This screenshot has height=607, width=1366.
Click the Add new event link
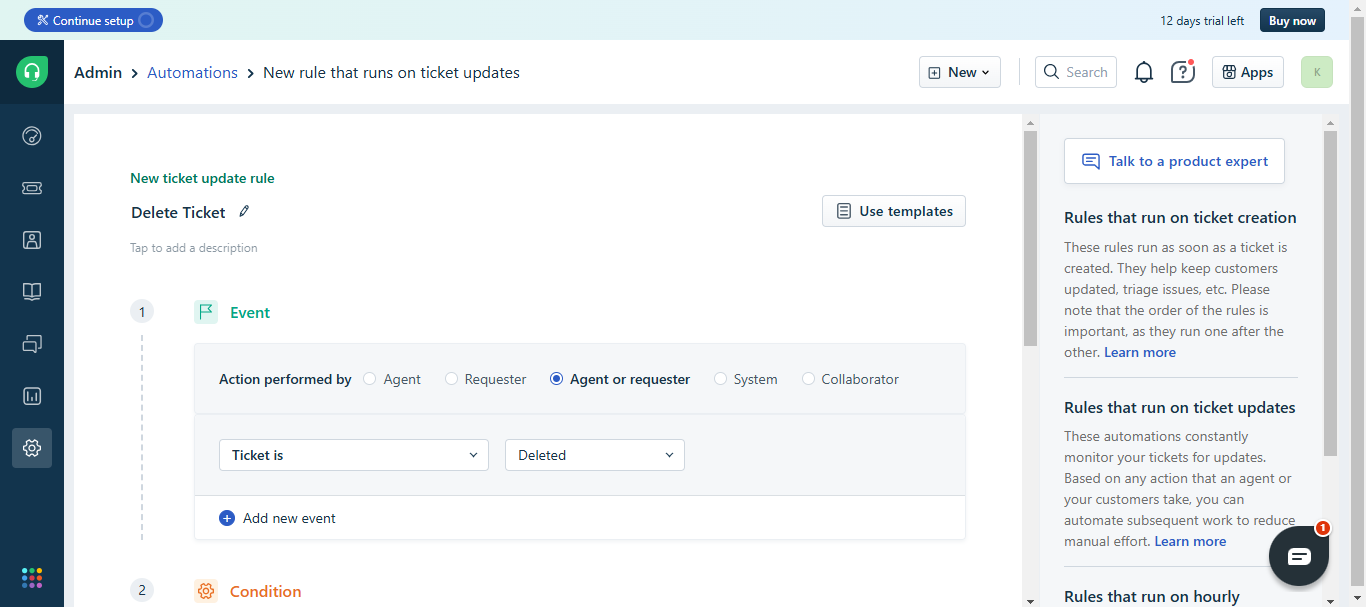[x=289, y=518]
